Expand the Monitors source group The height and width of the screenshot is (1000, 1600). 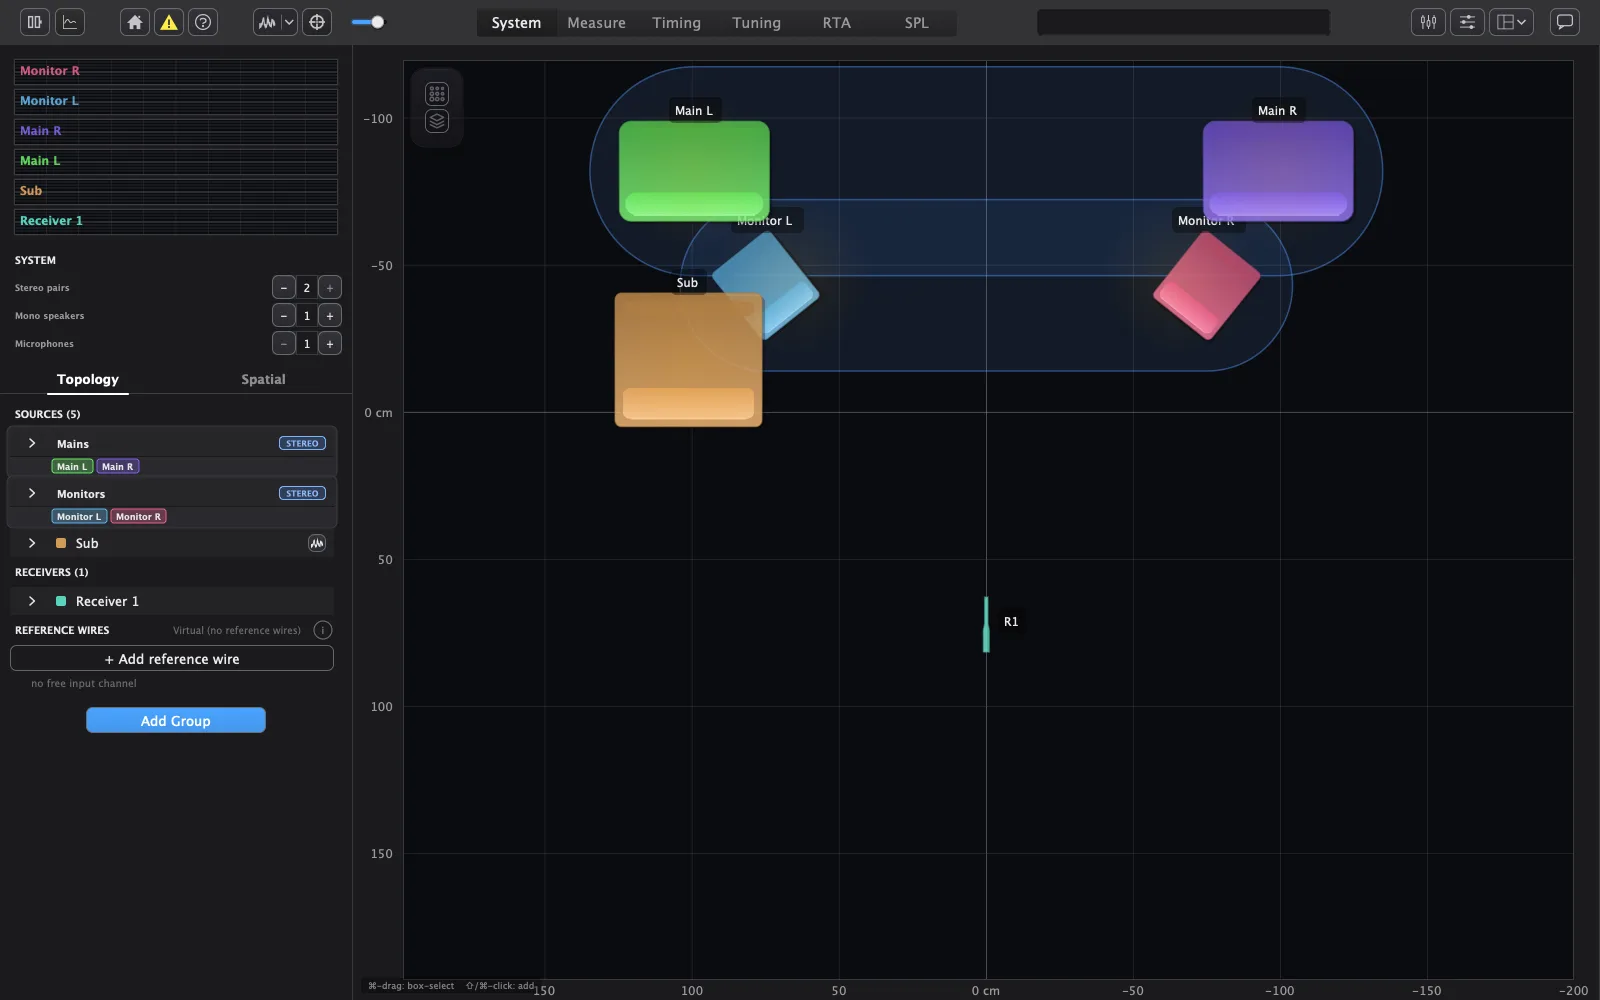(x=32, y=493)
